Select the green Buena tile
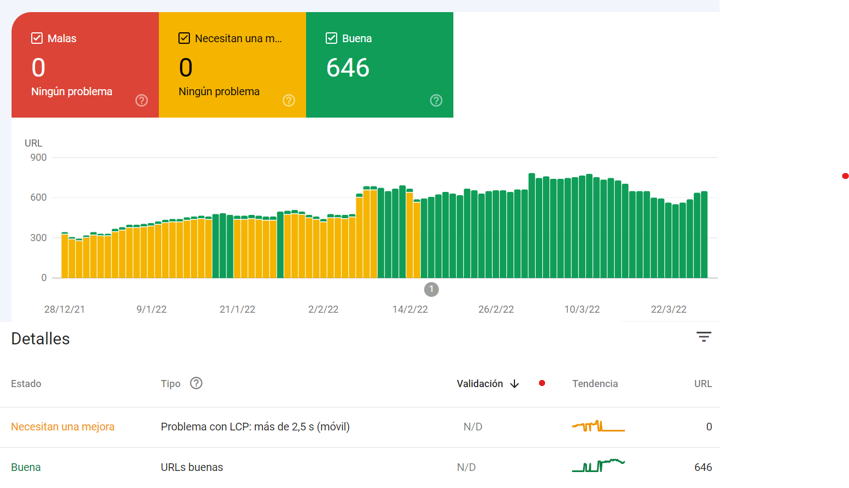Screen dimensions: 849x488 point(380,64)
